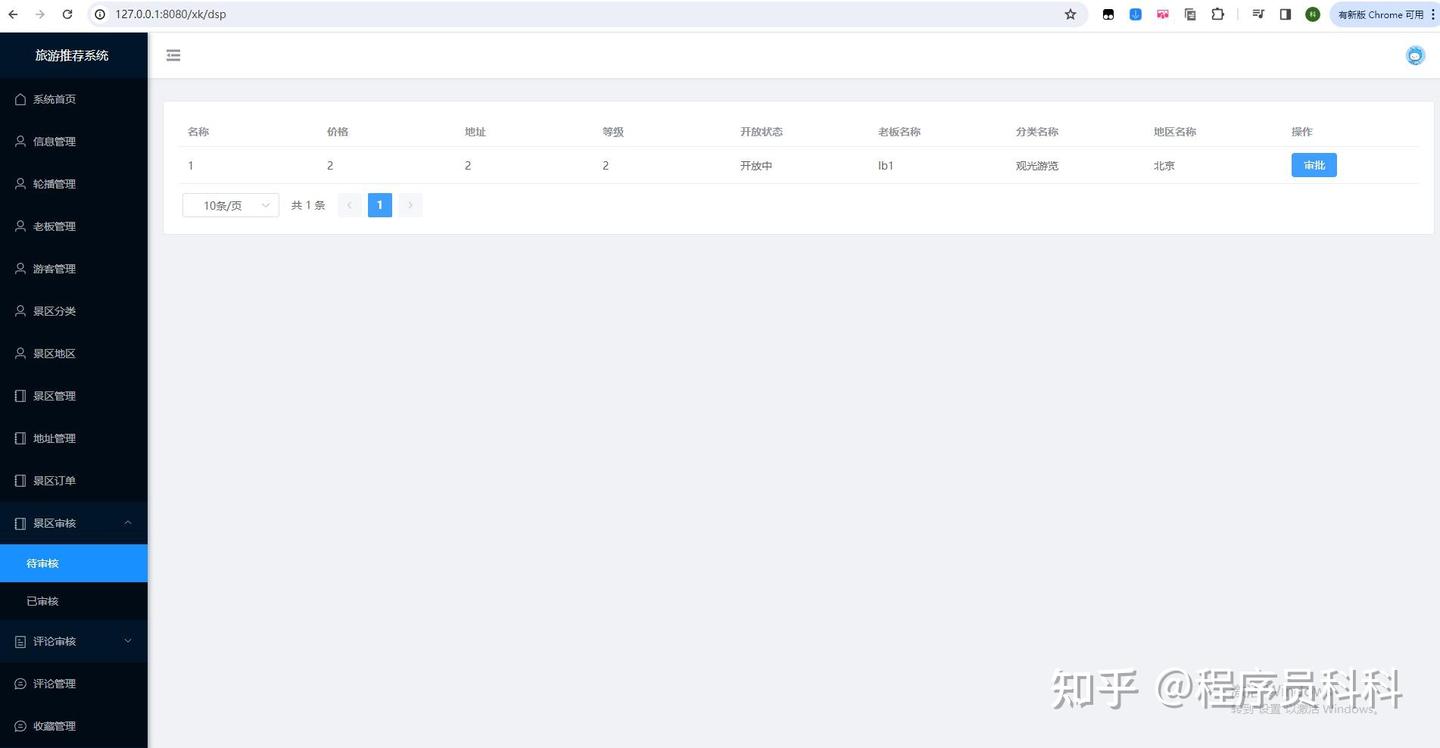Image resolution: width=1440 pixels, height=748 pixels.
Task: Click the lb1 owner name cell
Action: (x=886, y=166)
